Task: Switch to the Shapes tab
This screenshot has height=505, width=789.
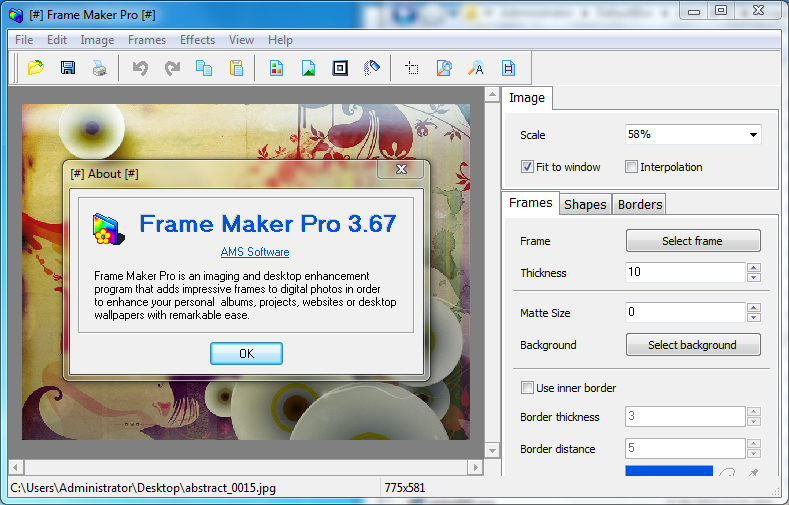Action: pyautogui.click(x=585, y=204)
